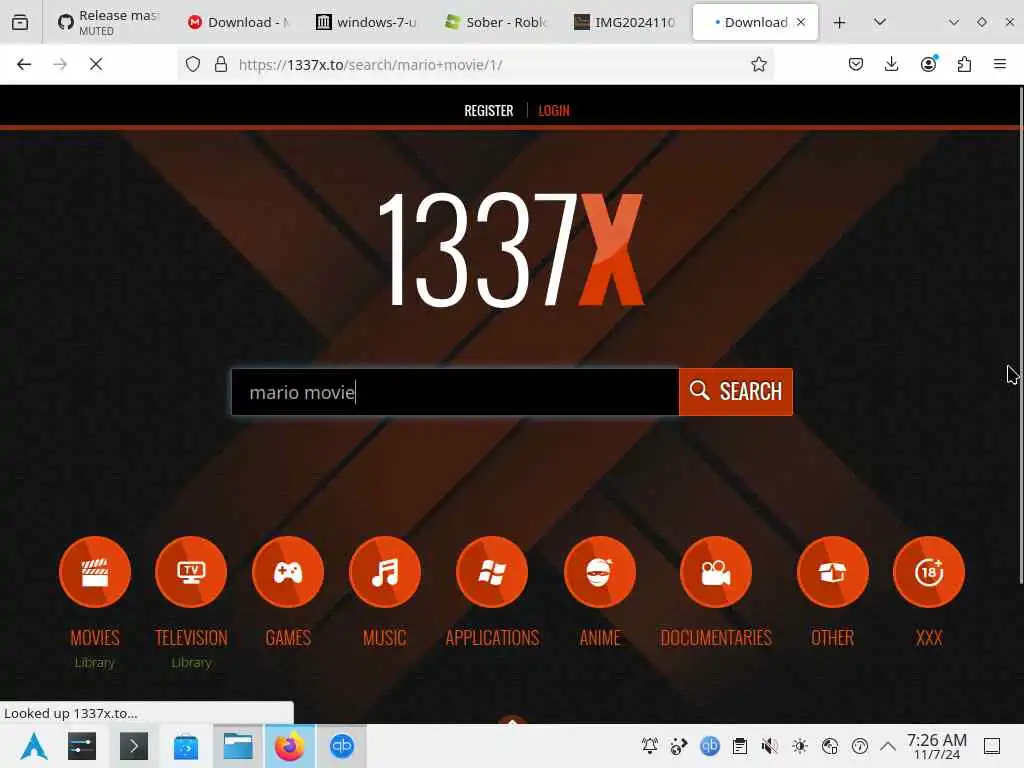This screenshot has height=768, width=1024.
Task: Close the current Download tab
Action: pos(801,22)
